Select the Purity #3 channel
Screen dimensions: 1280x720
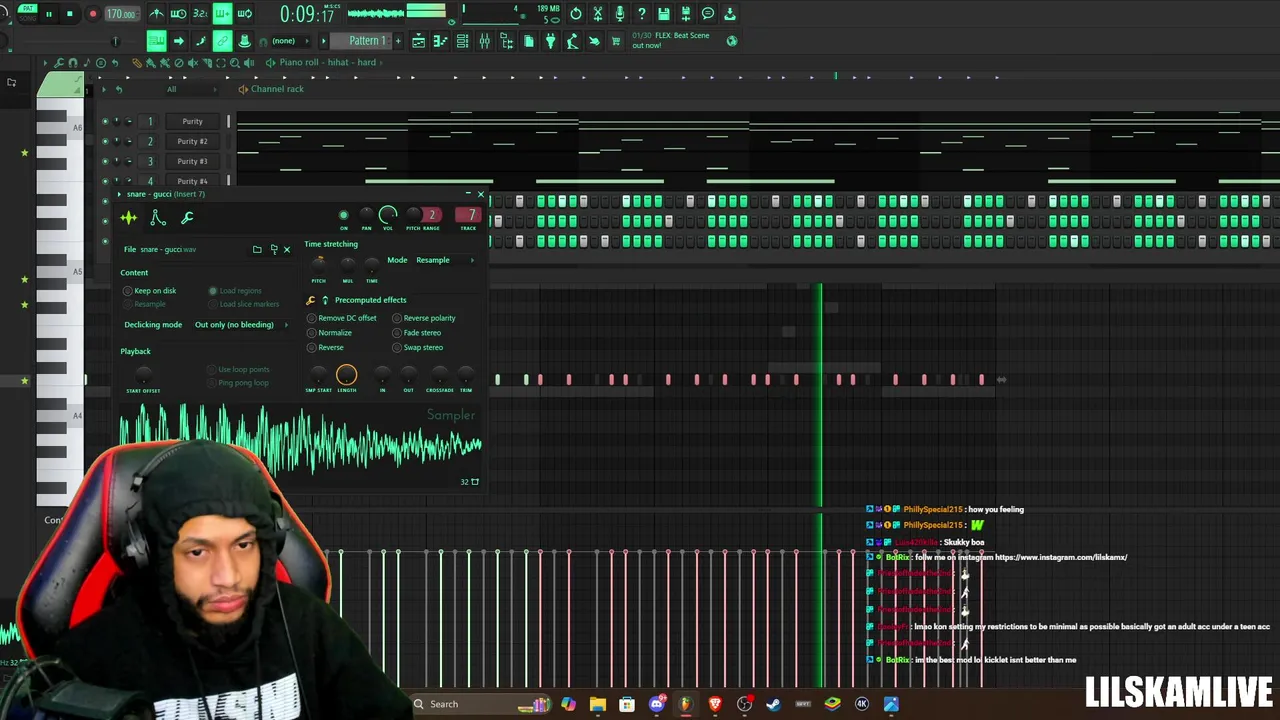(192, 161)
